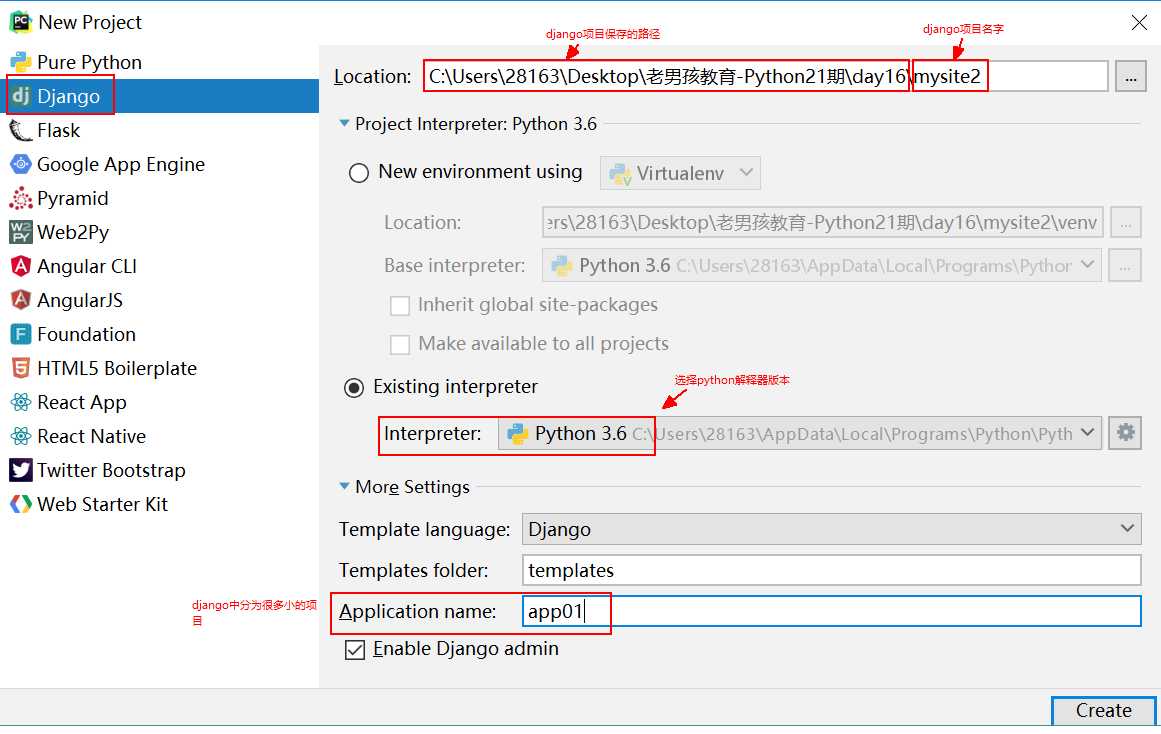Screen dimensions: 1161x734
Task: Click into the Templates folder field
Action: (832, 570)
